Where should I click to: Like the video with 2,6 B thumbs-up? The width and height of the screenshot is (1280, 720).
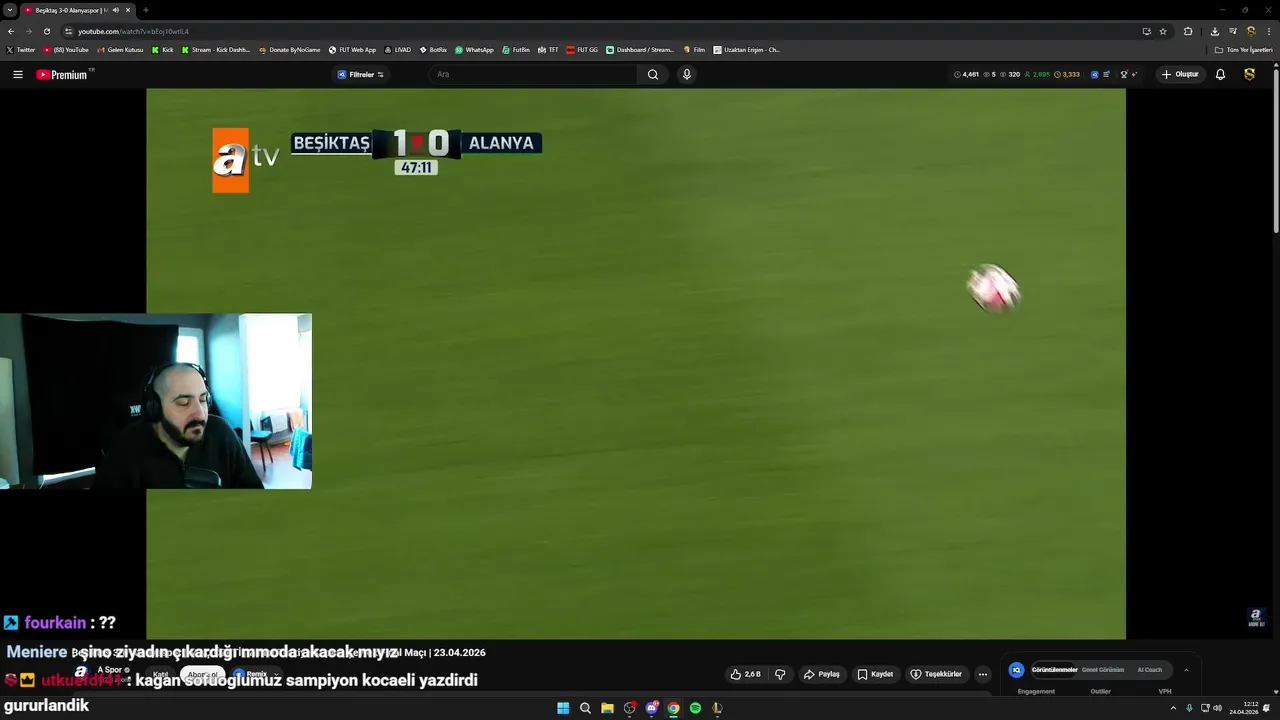click(746, 674)
